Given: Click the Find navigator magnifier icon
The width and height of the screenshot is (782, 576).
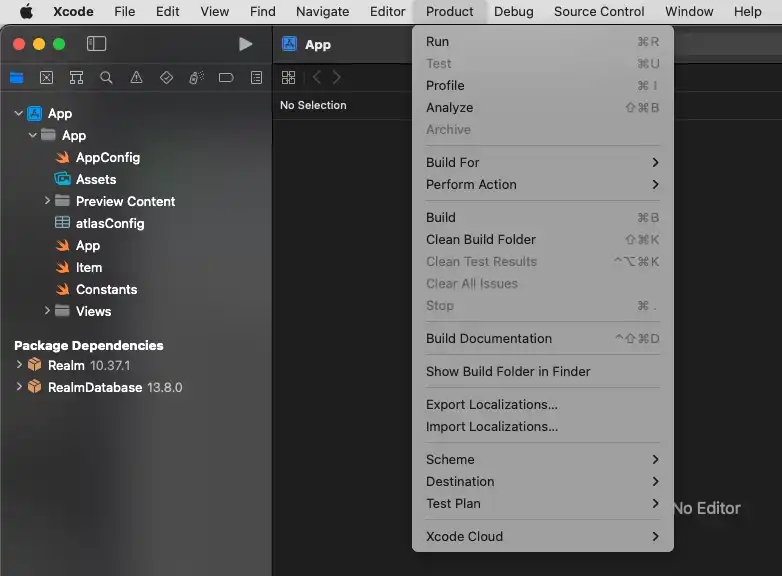Looking at the screenshot, I should coord(106,78).
